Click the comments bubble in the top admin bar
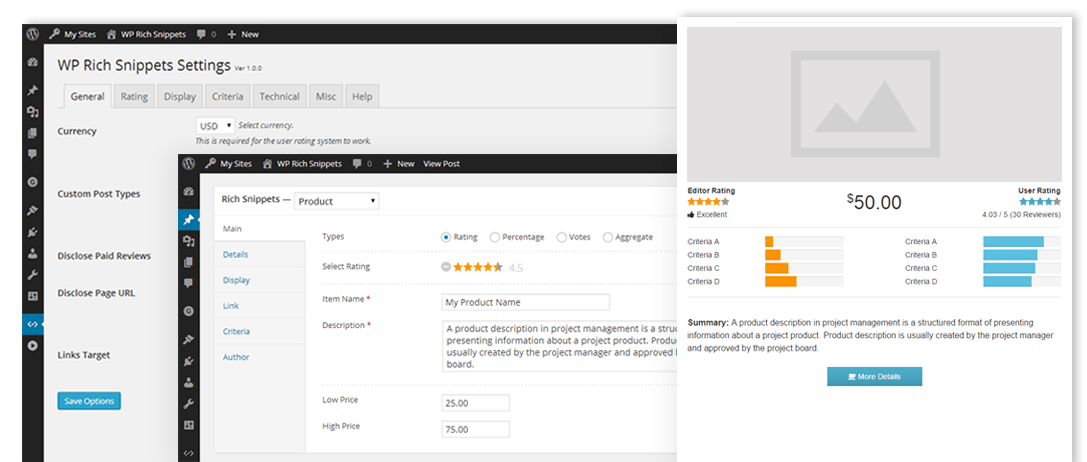 coord(204,34)
